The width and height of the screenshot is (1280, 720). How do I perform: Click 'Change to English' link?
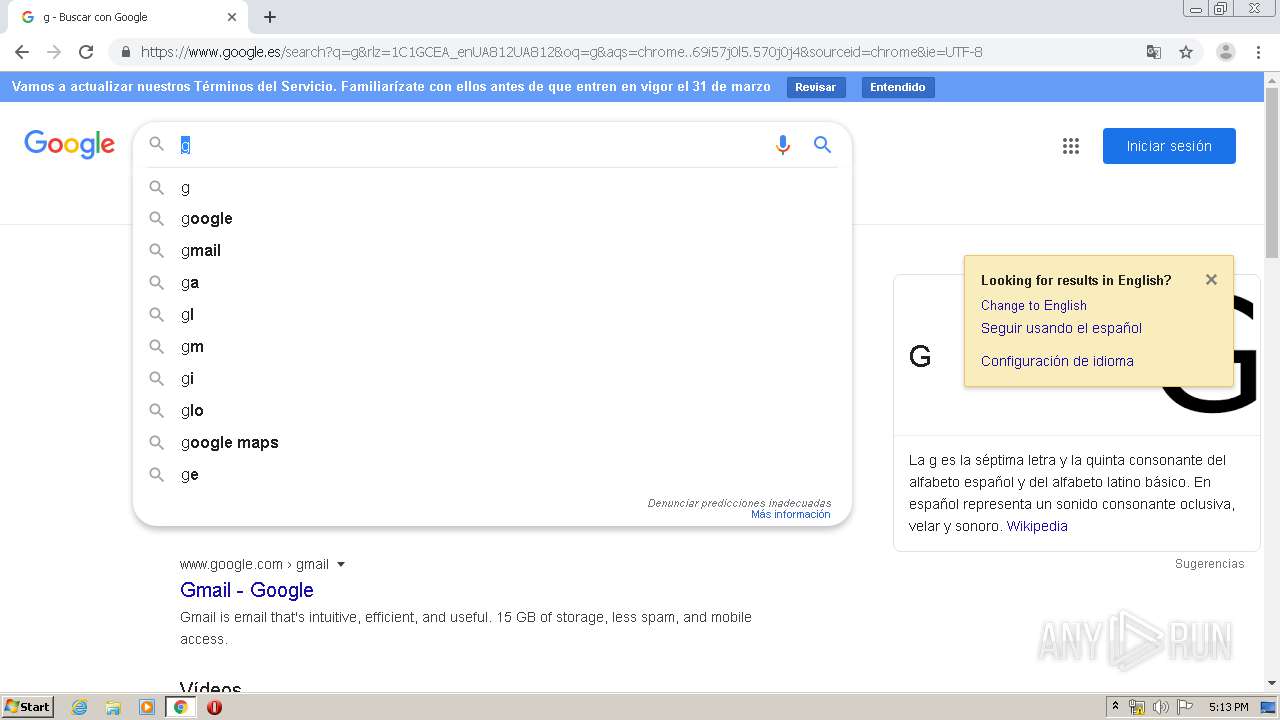[1033, 306]
